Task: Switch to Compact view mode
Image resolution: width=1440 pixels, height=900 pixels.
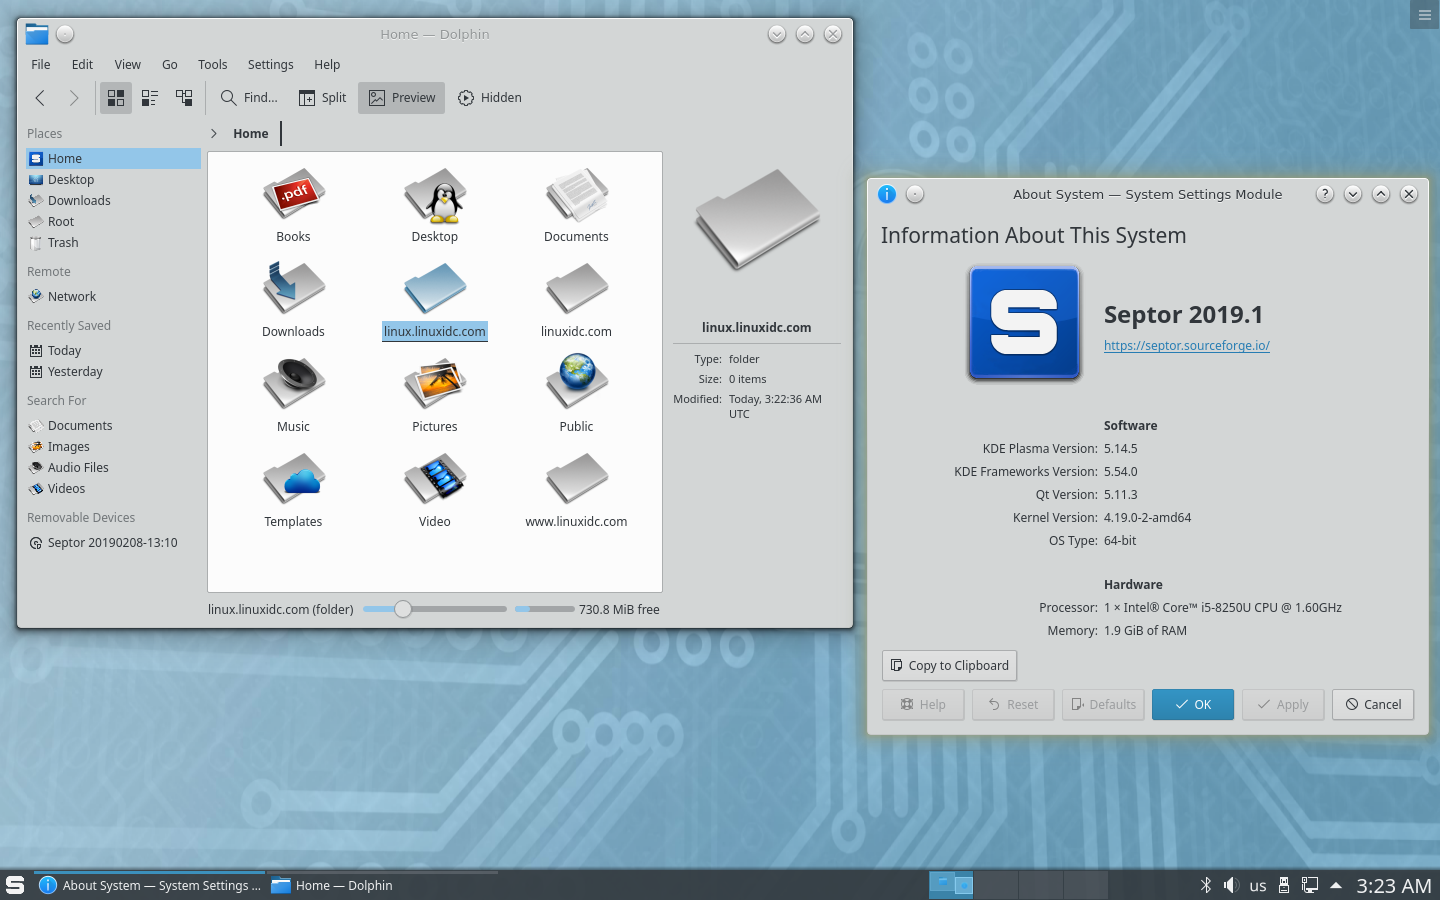Action: [150, 98]
